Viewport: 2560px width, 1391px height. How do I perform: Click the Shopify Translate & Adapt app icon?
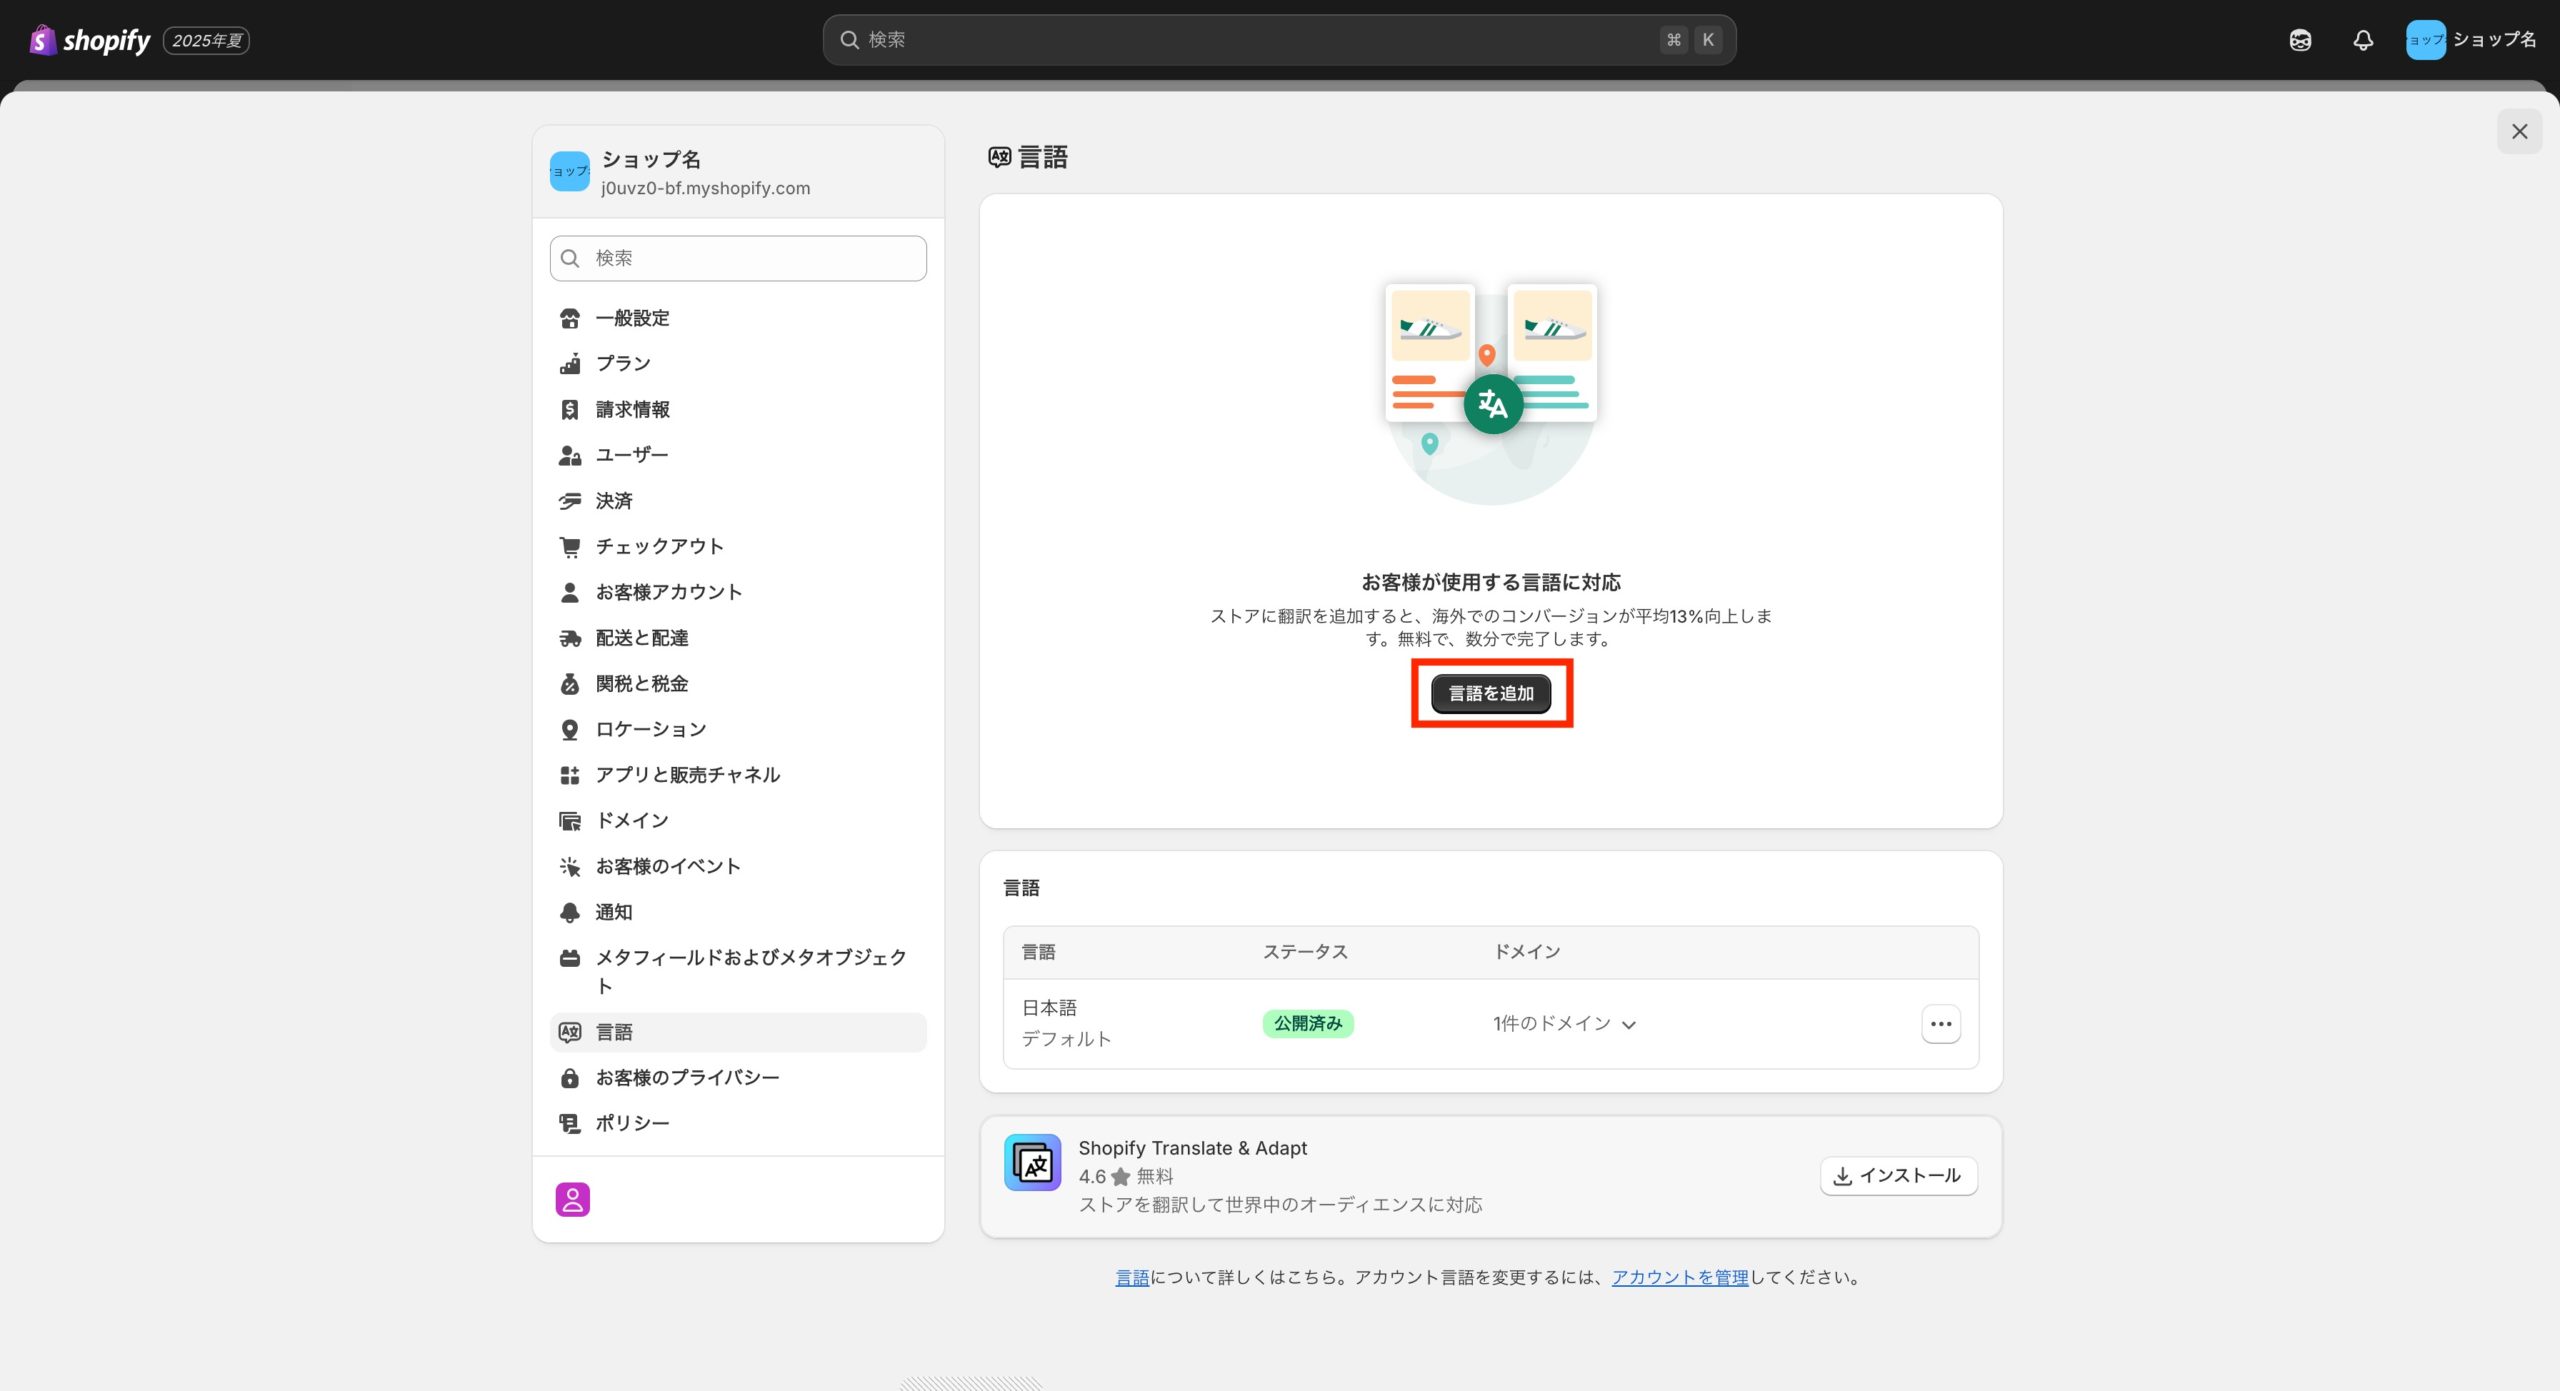click(x=1032, y=1162)
